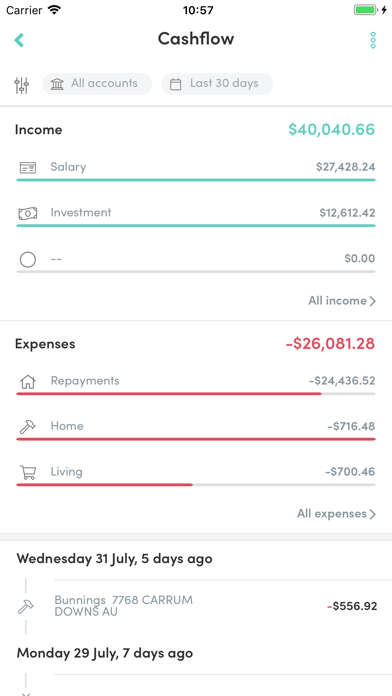
Task: Tap the Investment amount $12,612.42
Action: point(347,213)
